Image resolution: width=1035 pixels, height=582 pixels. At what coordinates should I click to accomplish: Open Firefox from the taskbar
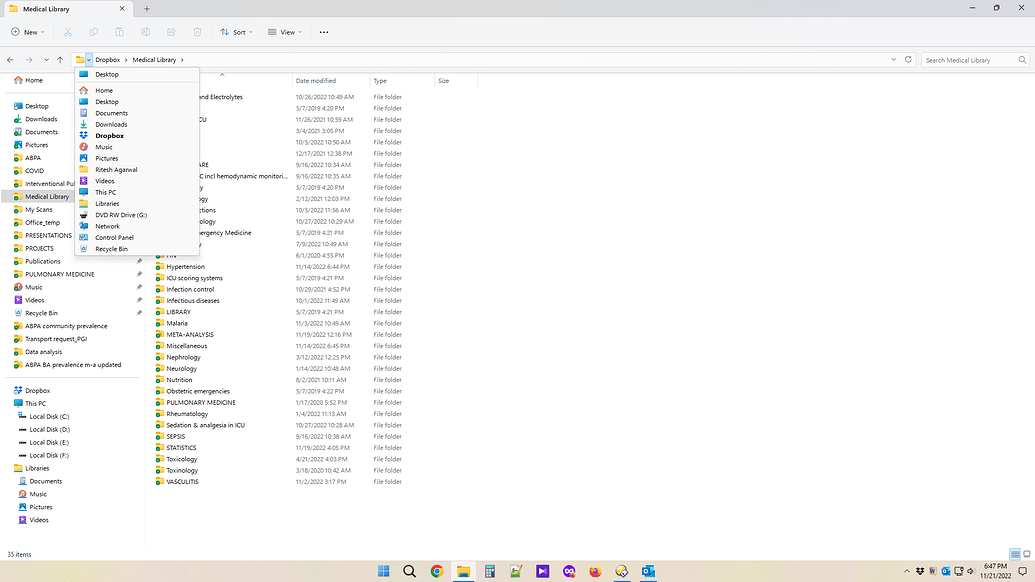click(x=595, y=571)
